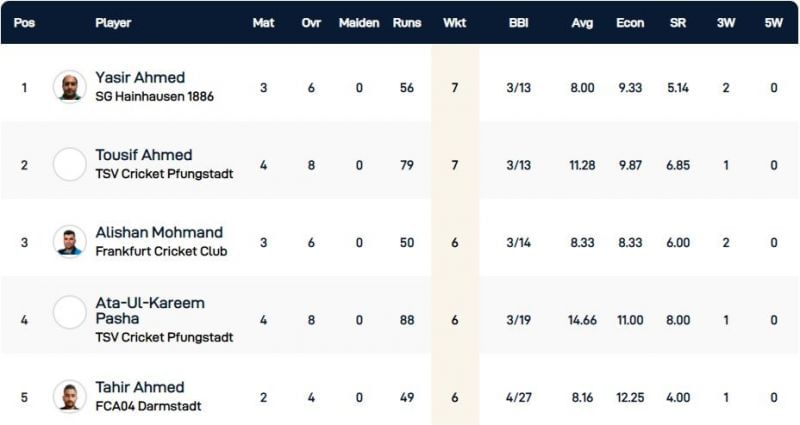Sort table by Avg column header
800x425 pixels.
(x=582, y=22)
